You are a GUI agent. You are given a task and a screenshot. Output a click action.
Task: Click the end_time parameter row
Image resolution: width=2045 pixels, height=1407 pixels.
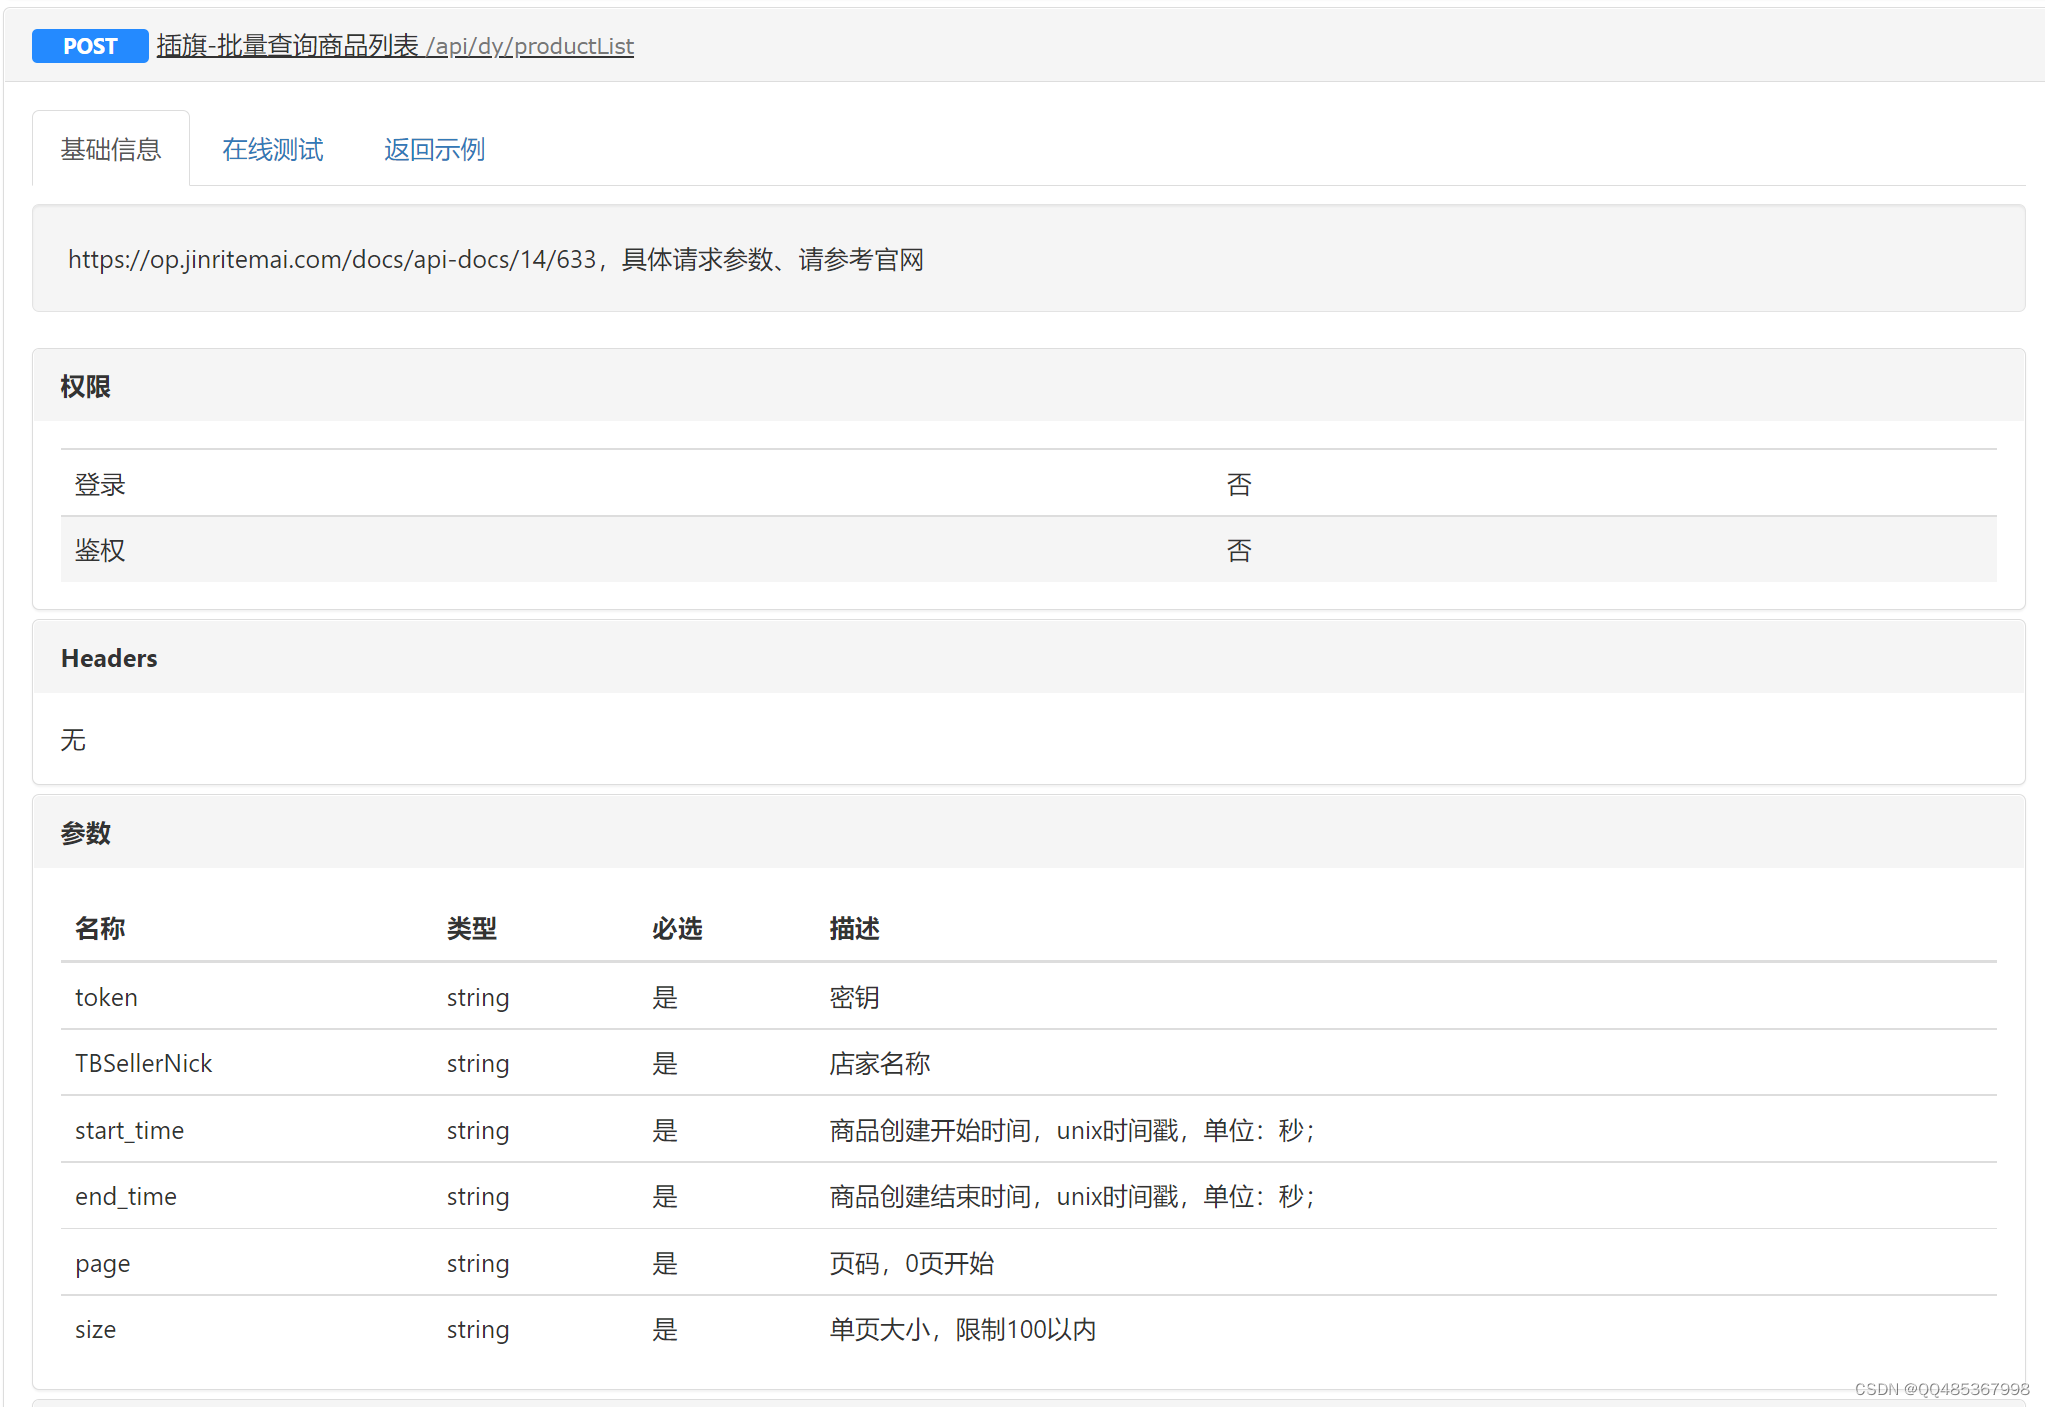[125, 1196]
